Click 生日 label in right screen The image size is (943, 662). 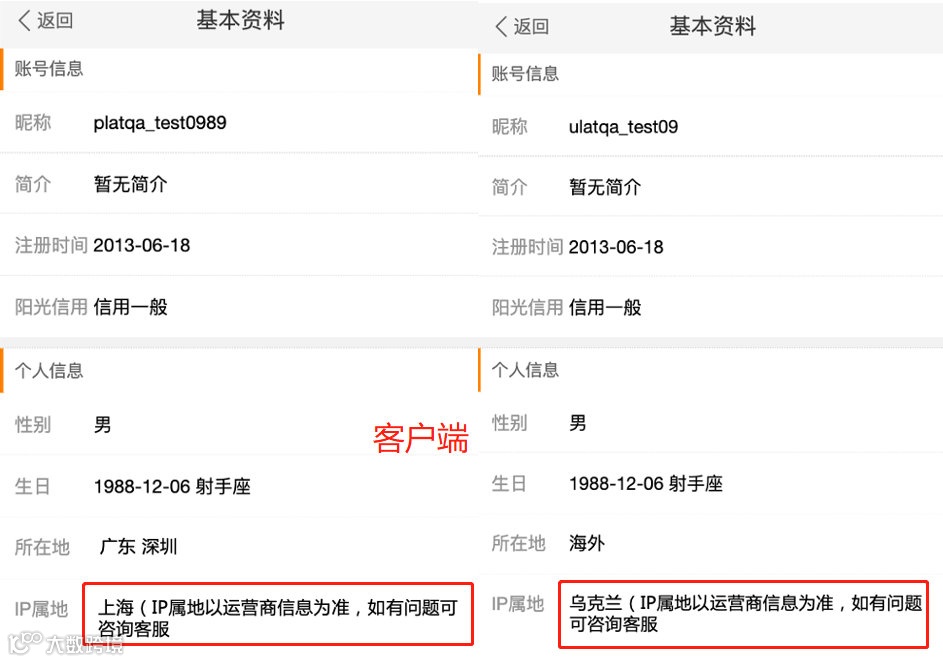click(509, 484)
